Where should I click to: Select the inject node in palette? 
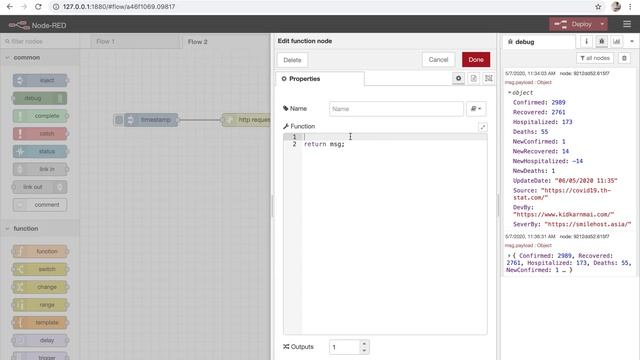[x=40, y=80]
